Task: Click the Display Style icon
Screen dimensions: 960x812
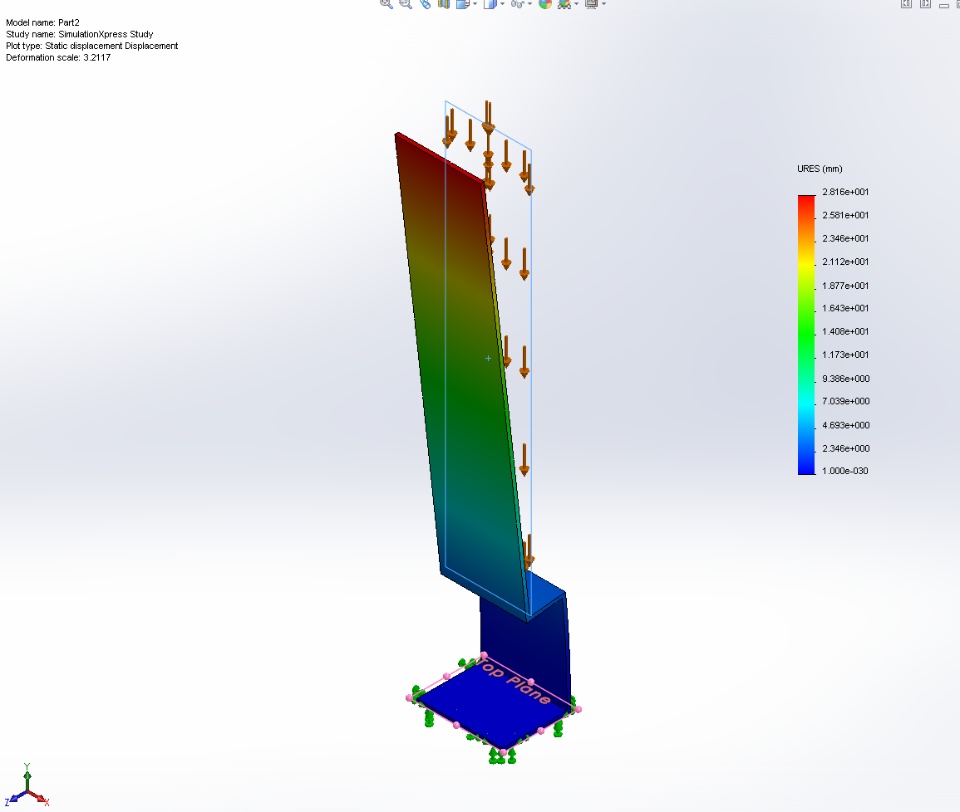Action: 490,3
